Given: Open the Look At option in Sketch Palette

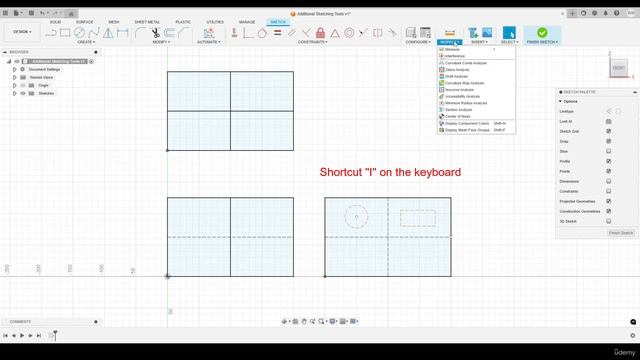Looking at the screenshot, I should pyautogui.click(x=609, y=122).
